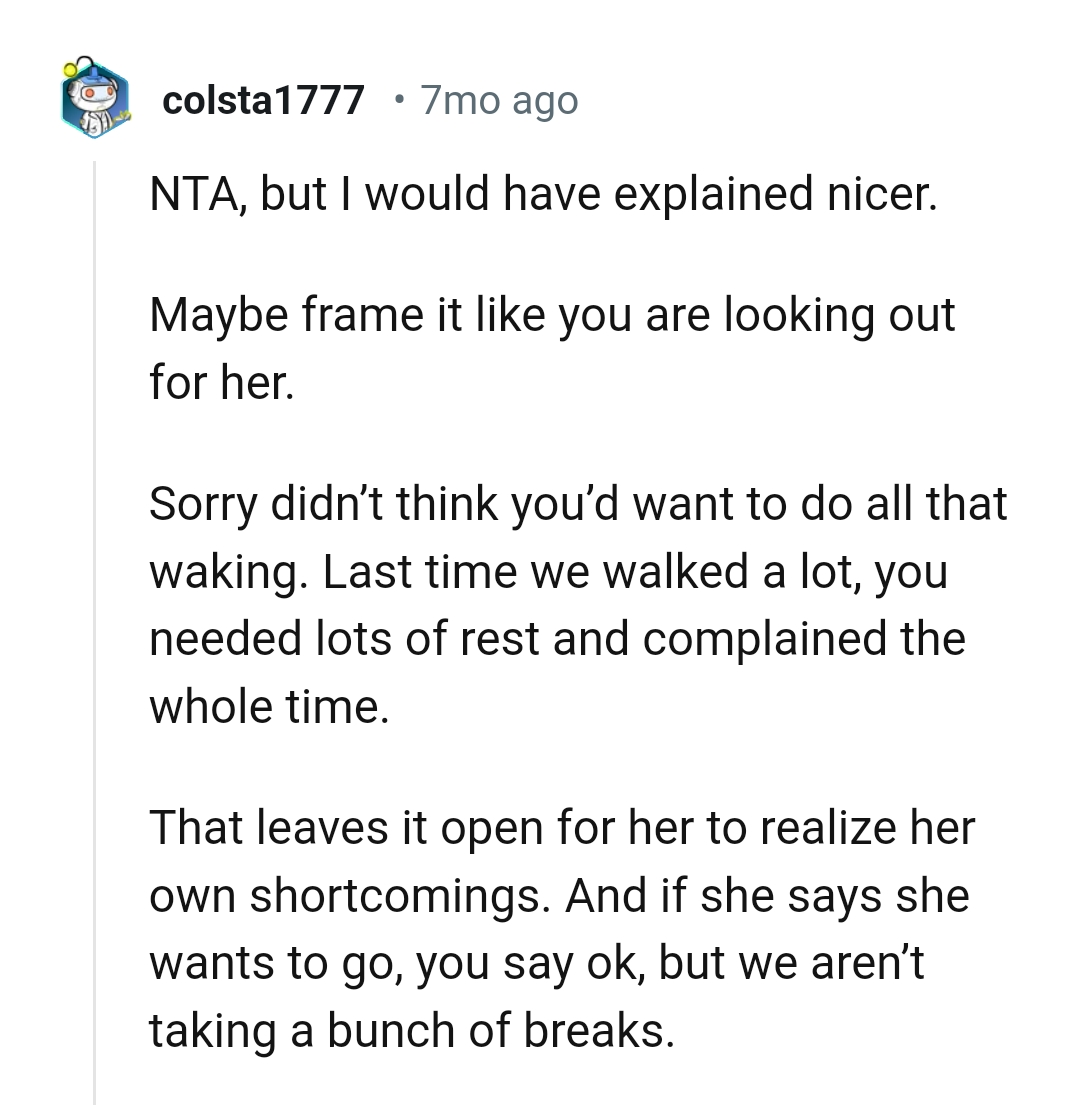Click the "for her." line of text
Image resolution: width=1080 pixels, height=1105 pixels.
coord(222,382)
